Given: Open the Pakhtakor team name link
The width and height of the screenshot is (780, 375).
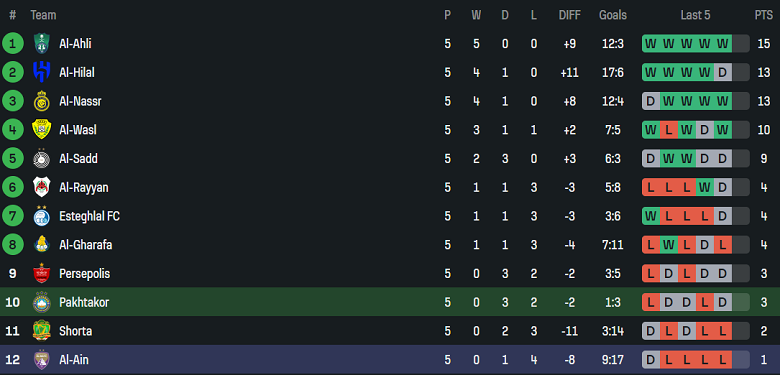Looking at the screenshot, I should pos(84,302).
